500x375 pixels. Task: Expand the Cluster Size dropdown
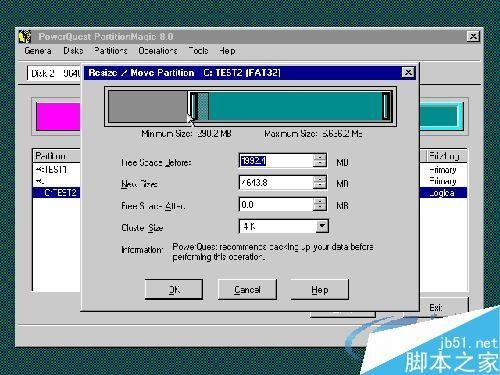tap(322, 226)
